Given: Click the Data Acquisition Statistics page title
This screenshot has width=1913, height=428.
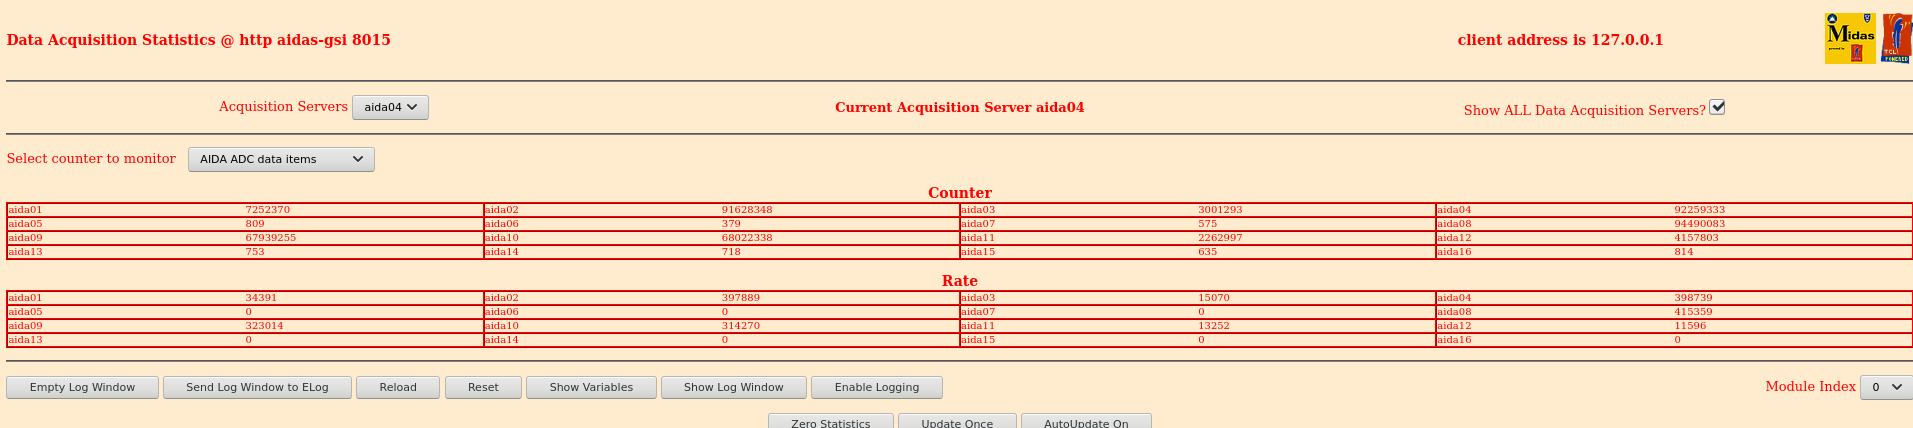Looking at the screenshot, I should point(199,40).
